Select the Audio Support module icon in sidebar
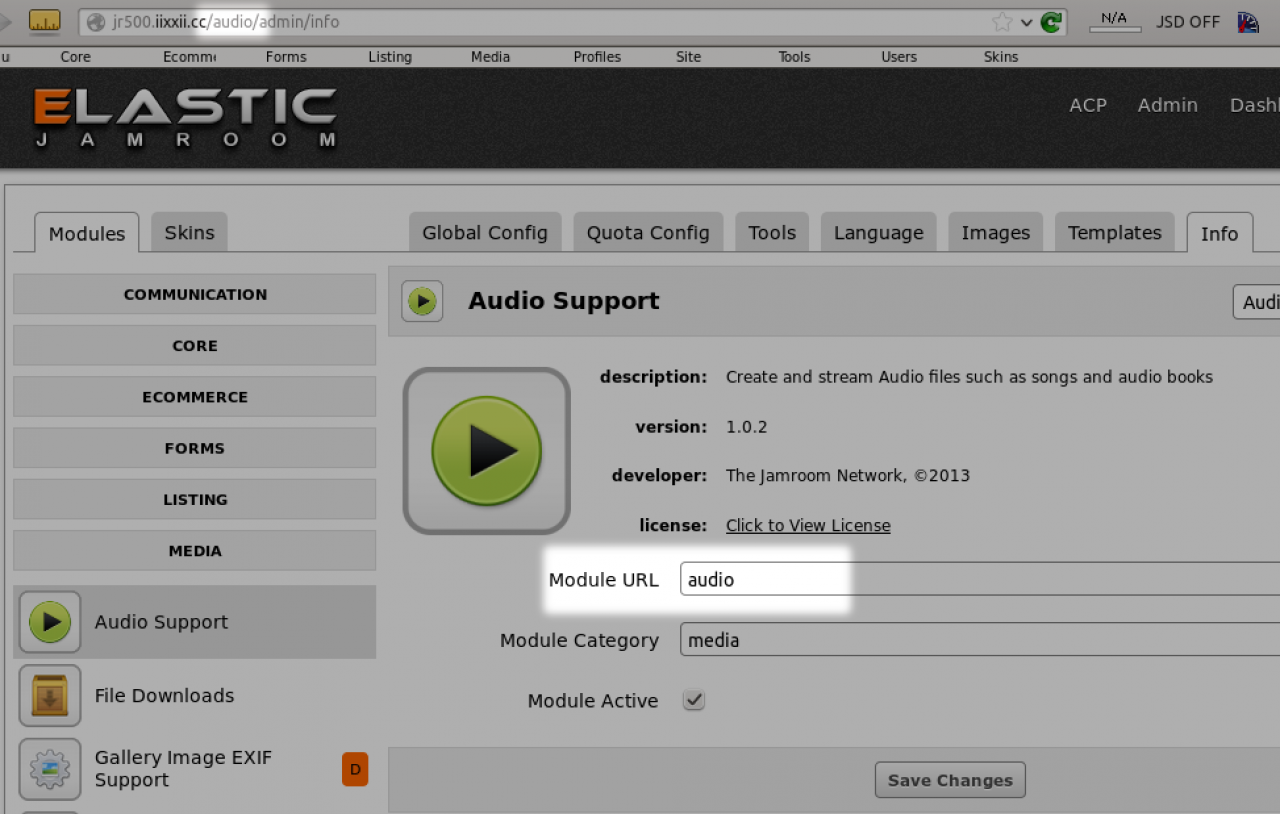Image resolution: width=1280 pixels, height=814 pixels. [x=50, y=622]
